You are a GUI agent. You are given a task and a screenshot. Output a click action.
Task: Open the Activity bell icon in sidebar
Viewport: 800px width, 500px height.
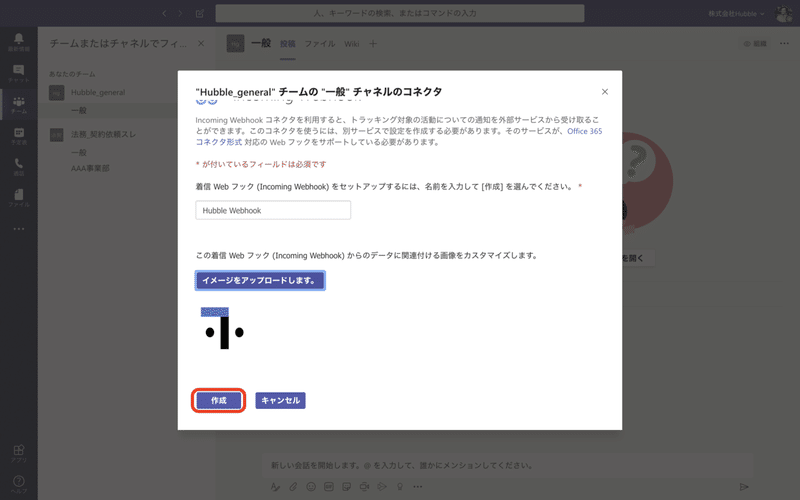click(19, 42)
